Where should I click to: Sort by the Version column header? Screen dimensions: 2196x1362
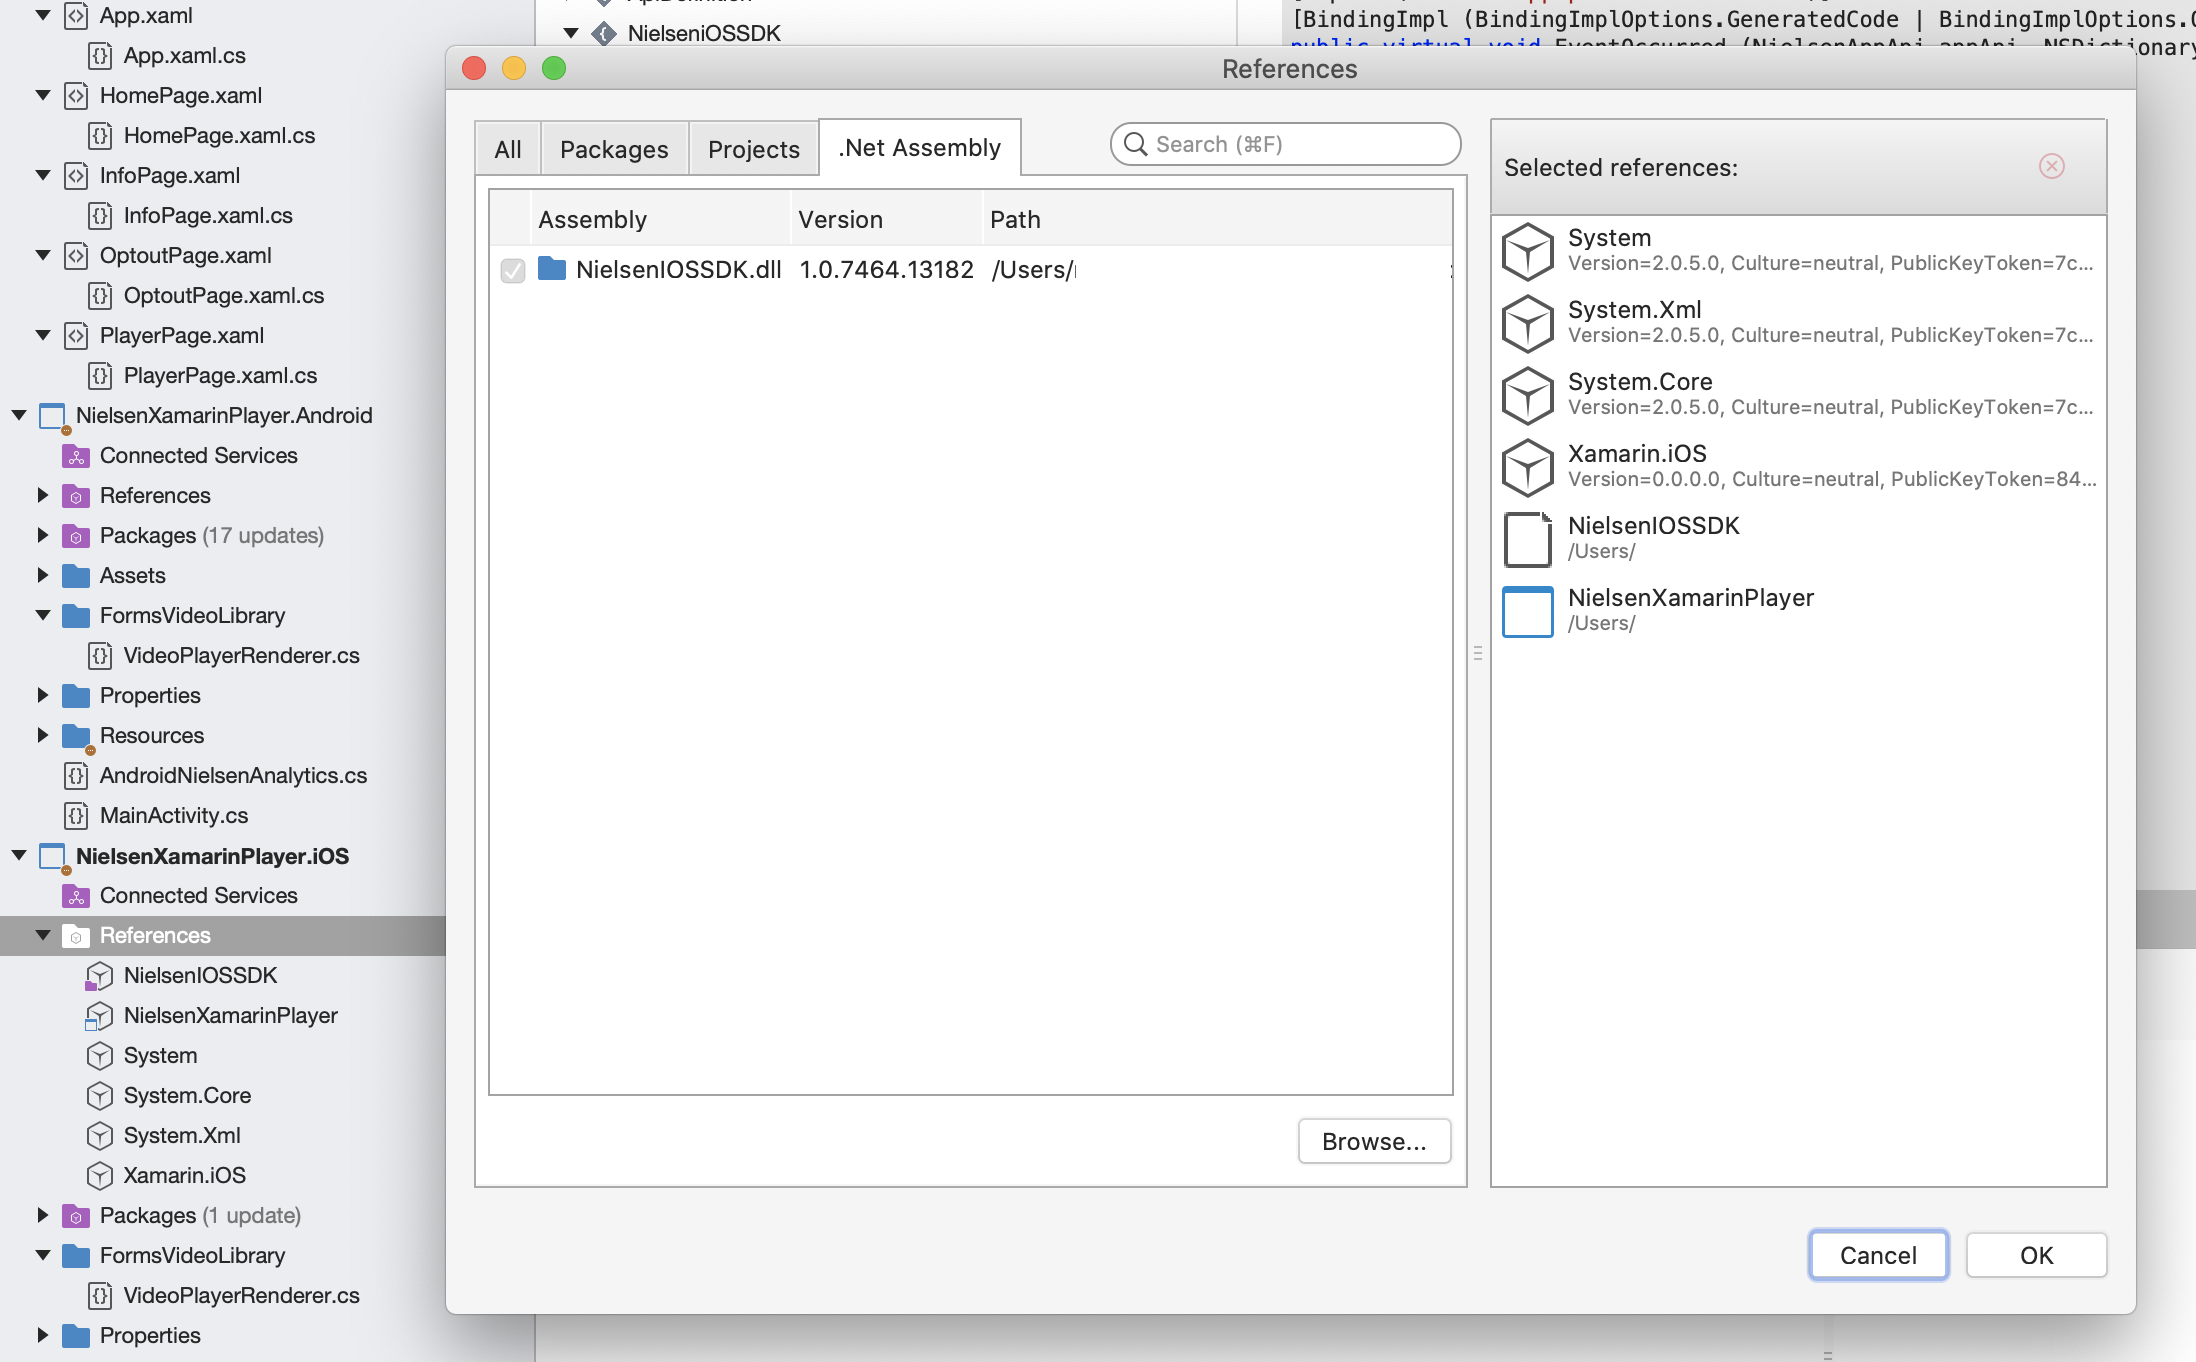[887, 219]
